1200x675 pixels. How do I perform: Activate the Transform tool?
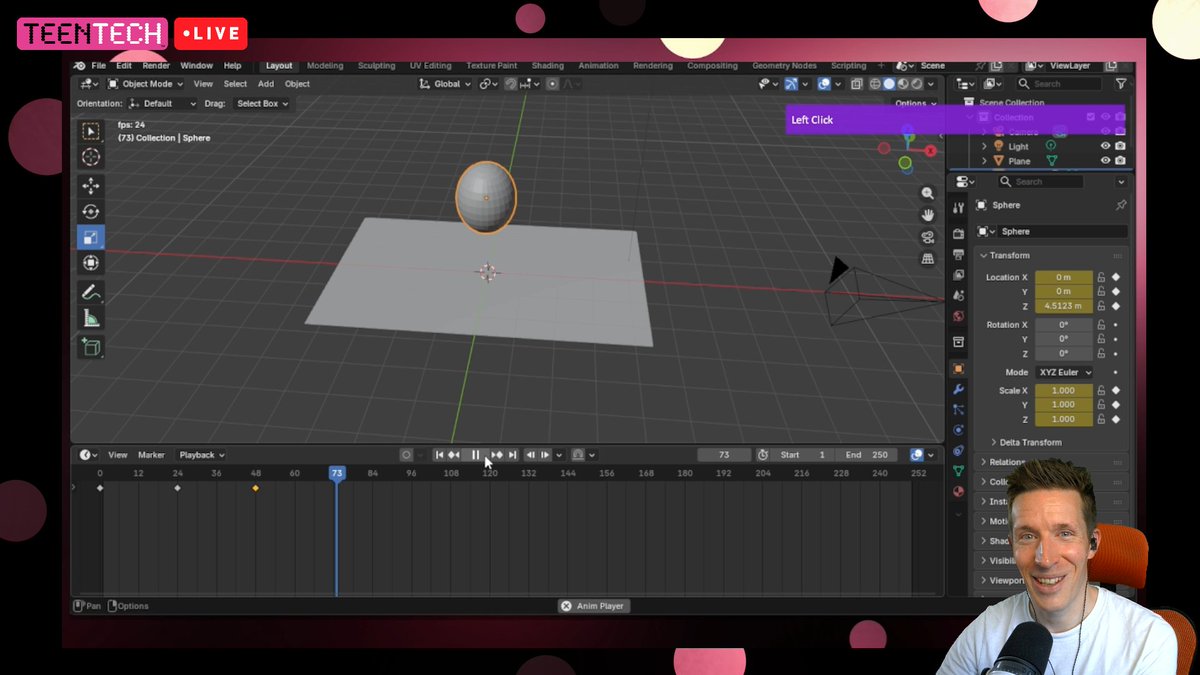(x=91, y=263)
